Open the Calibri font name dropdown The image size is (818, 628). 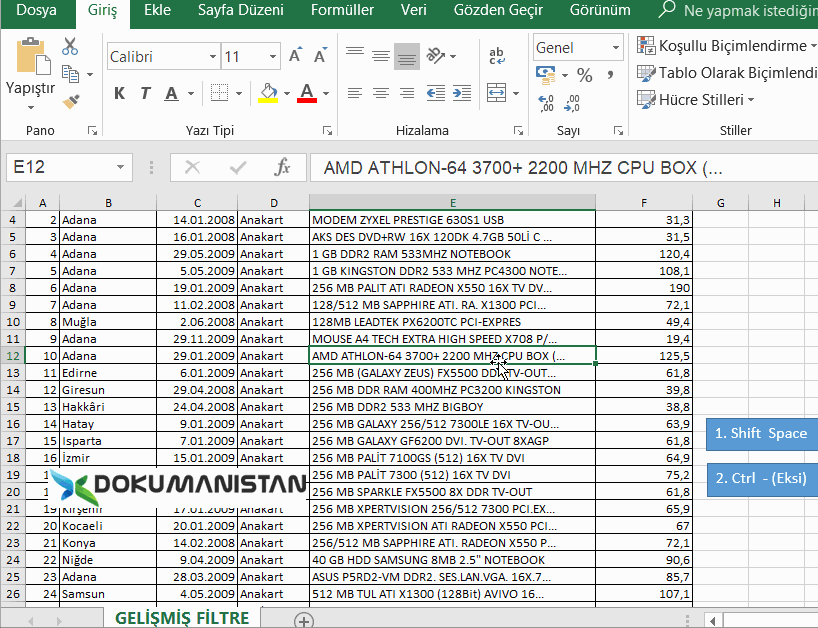pos(213,56)
